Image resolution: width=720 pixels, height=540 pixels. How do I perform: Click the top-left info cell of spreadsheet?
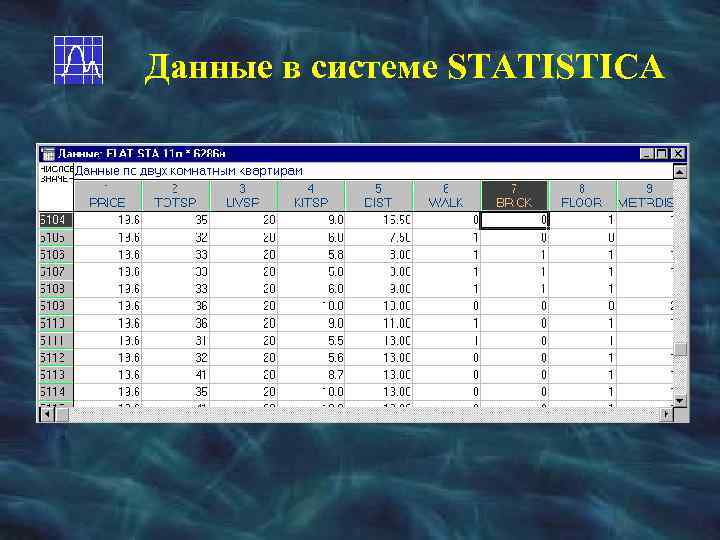[x=56, y=187]
